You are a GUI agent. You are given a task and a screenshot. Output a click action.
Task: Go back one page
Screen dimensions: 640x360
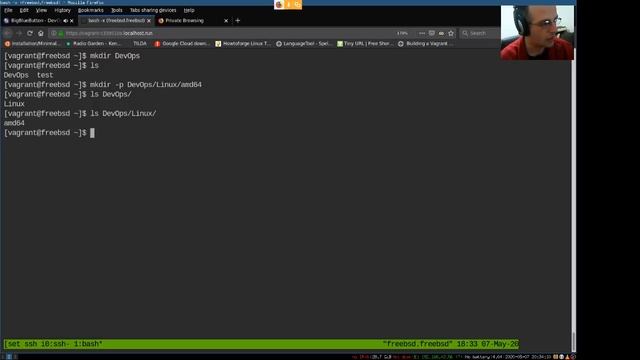[x=7, y=33]
